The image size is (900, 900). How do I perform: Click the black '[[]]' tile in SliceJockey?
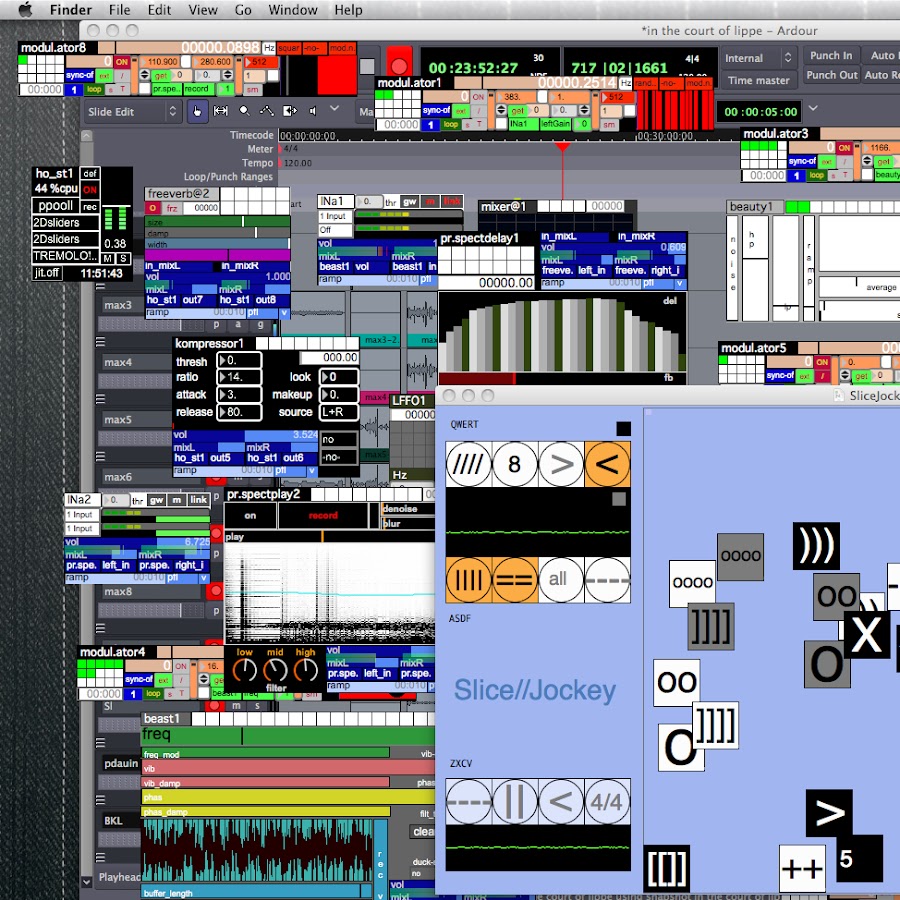coord(666,868)
